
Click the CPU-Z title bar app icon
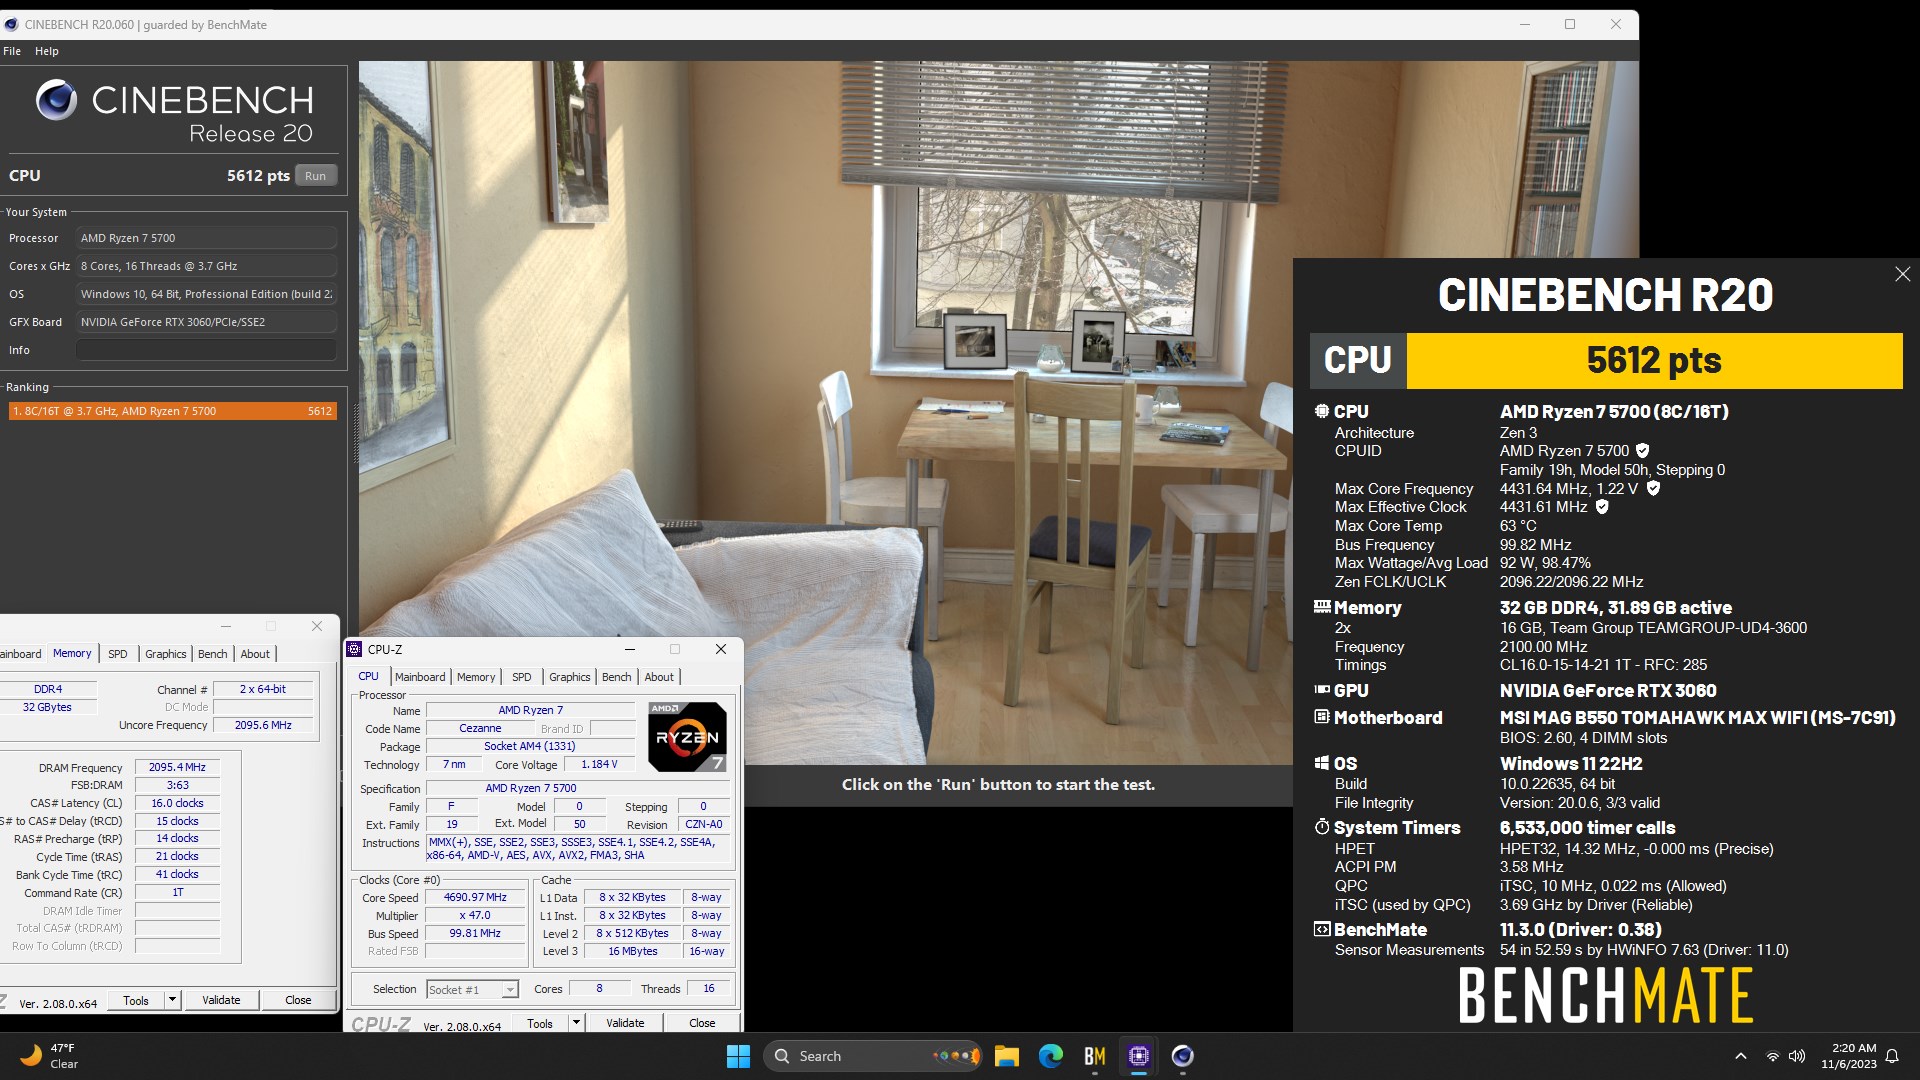tap(354, 649)
